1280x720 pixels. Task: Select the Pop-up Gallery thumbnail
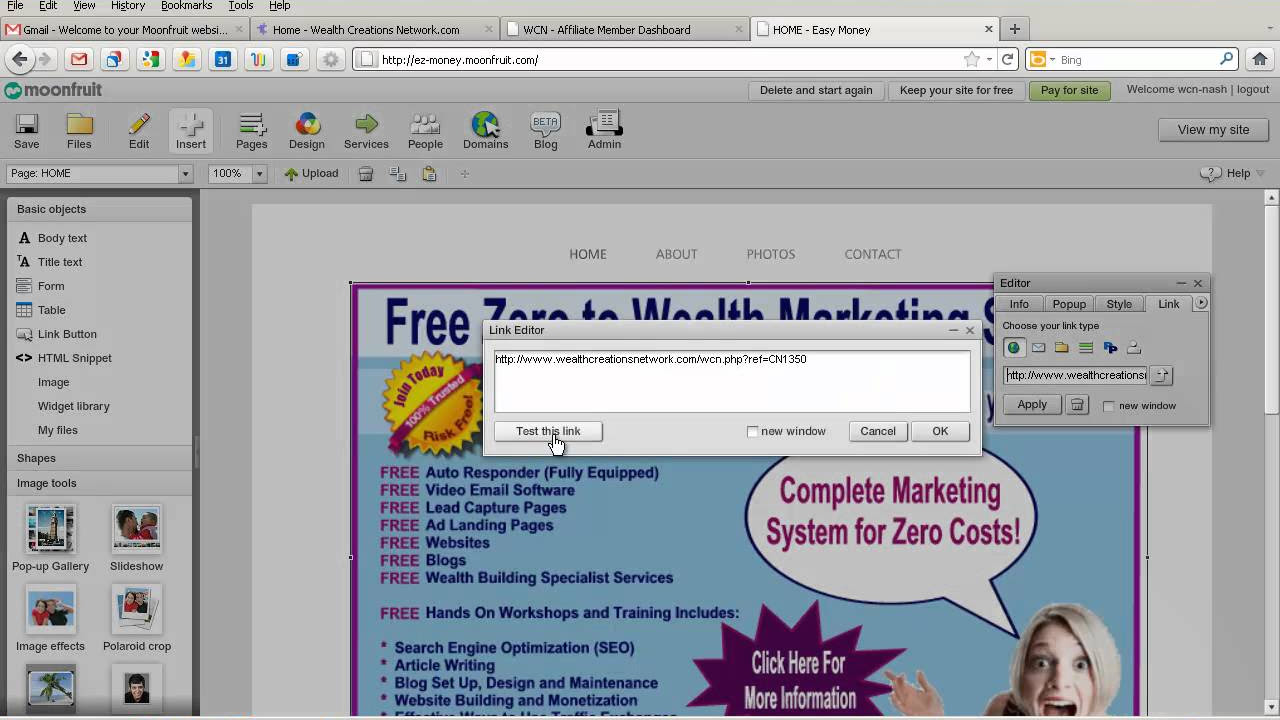pos(50,530)
